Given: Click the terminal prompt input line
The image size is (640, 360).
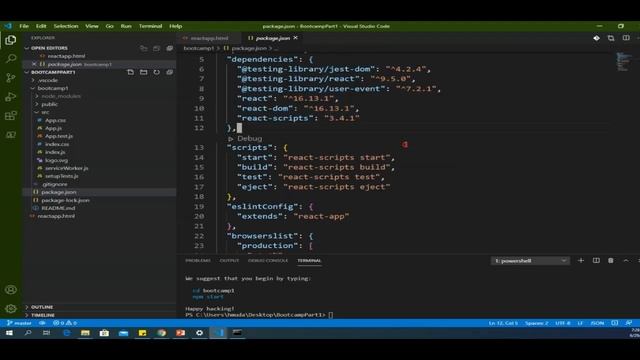Looking at the screenshot, I should tap(259, 315).
